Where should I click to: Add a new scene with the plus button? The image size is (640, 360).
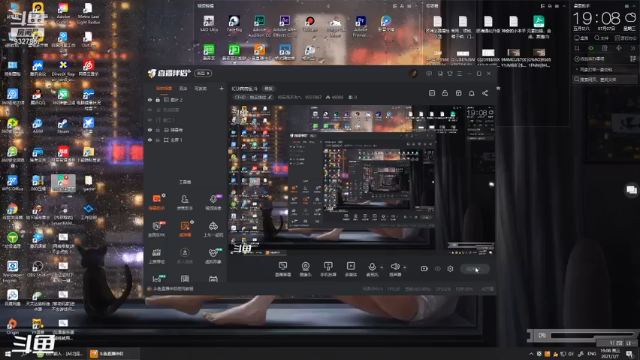(x=221, y=88)
